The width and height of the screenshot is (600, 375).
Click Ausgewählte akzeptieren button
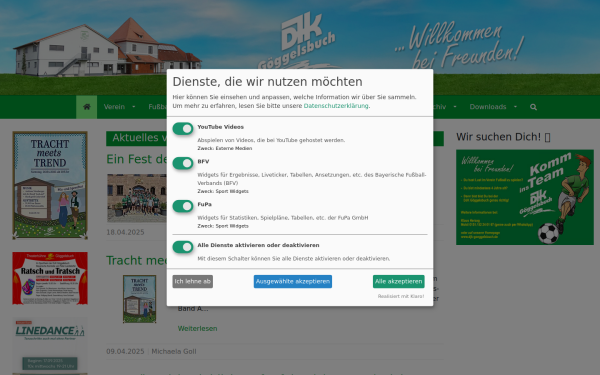pos(293,282)
